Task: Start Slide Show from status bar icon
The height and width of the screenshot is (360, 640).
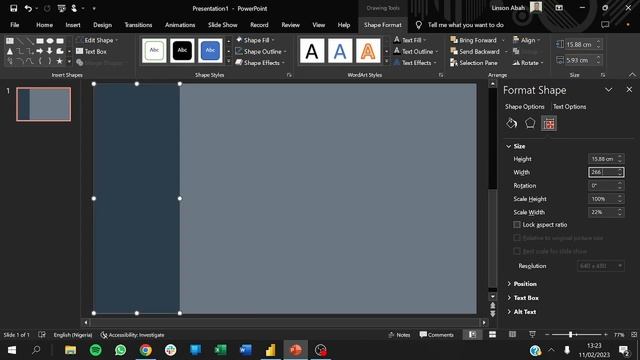Action: [532, 335]
